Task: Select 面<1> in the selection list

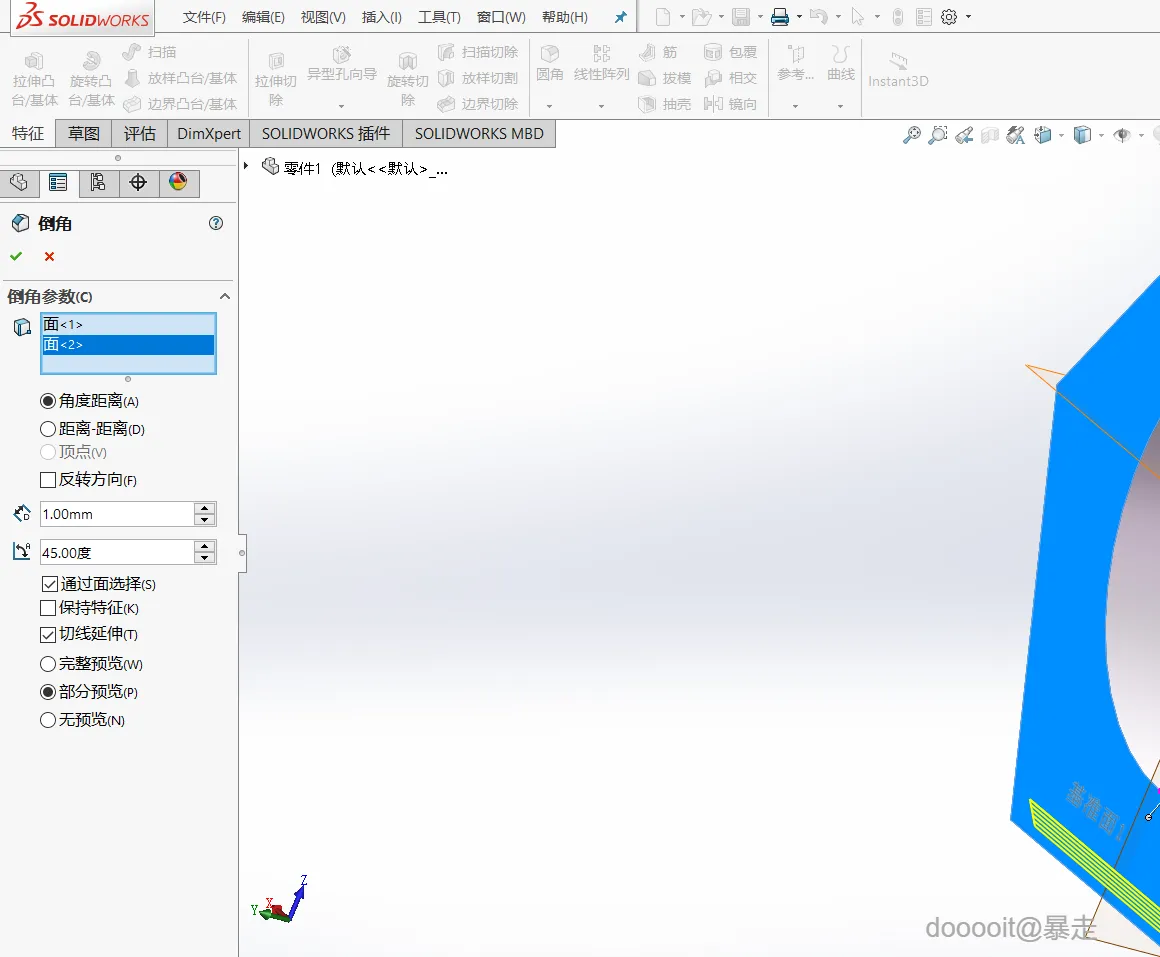Action: click(x=128, y=324)
